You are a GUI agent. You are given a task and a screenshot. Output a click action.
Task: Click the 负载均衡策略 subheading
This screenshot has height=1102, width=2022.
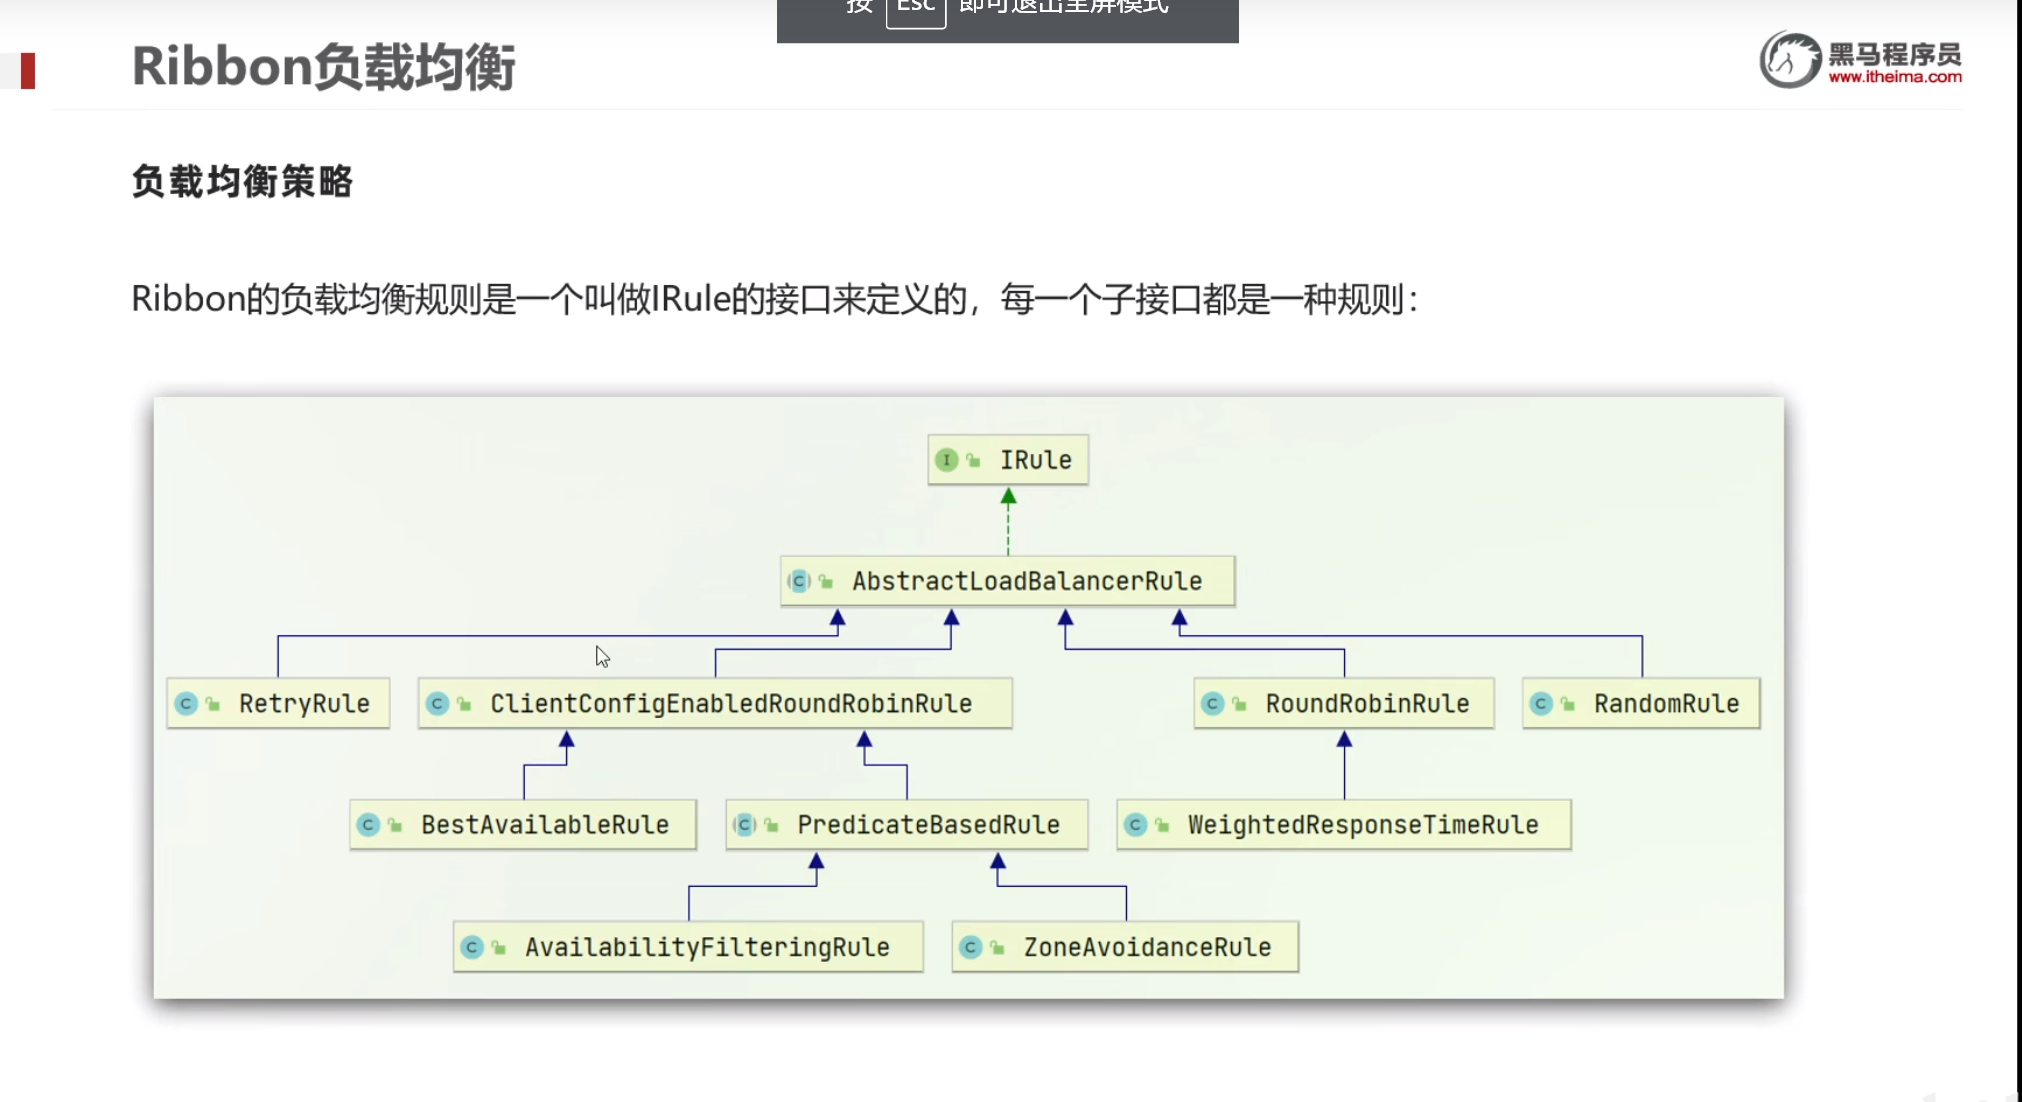click(x=242, y=182)
